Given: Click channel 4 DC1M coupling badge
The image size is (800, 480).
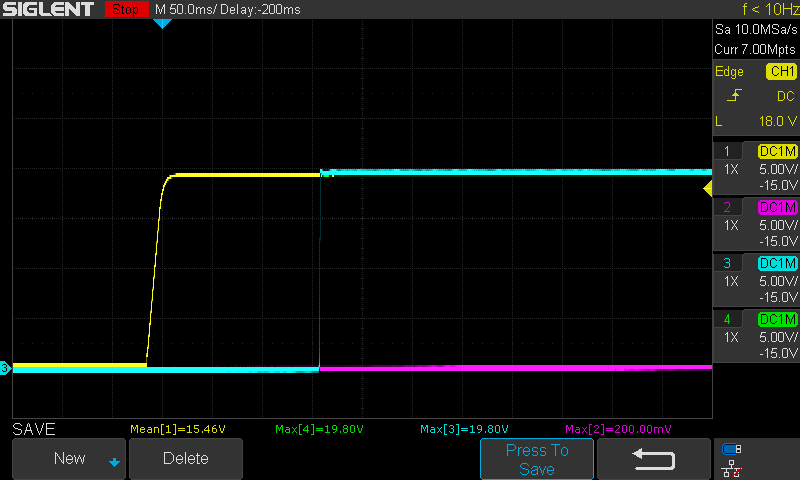Looking at the screenshot, I should click(x=778, y=319).
